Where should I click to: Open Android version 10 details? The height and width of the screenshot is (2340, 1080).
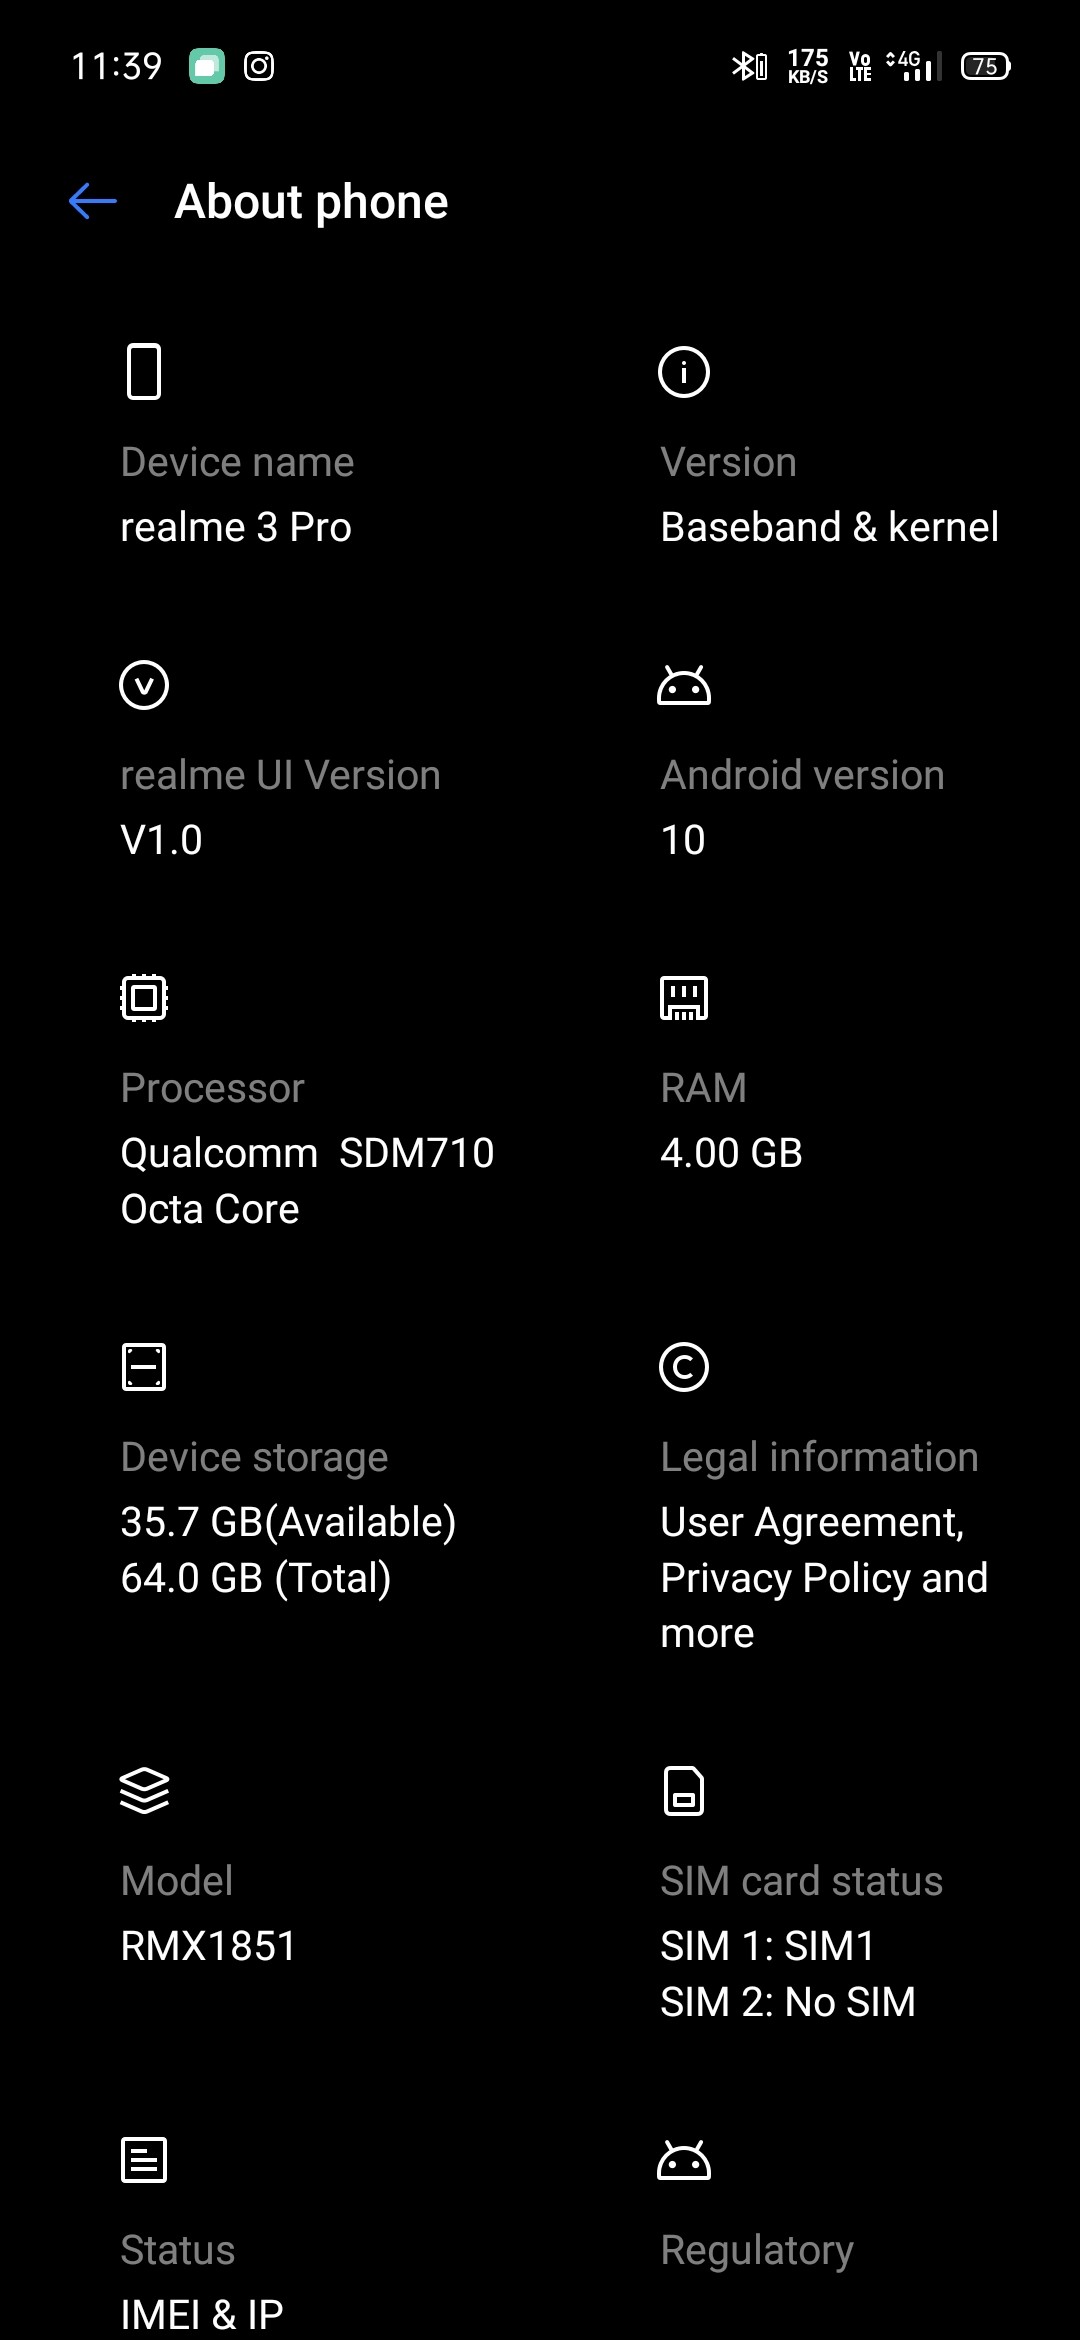[684, 839]
